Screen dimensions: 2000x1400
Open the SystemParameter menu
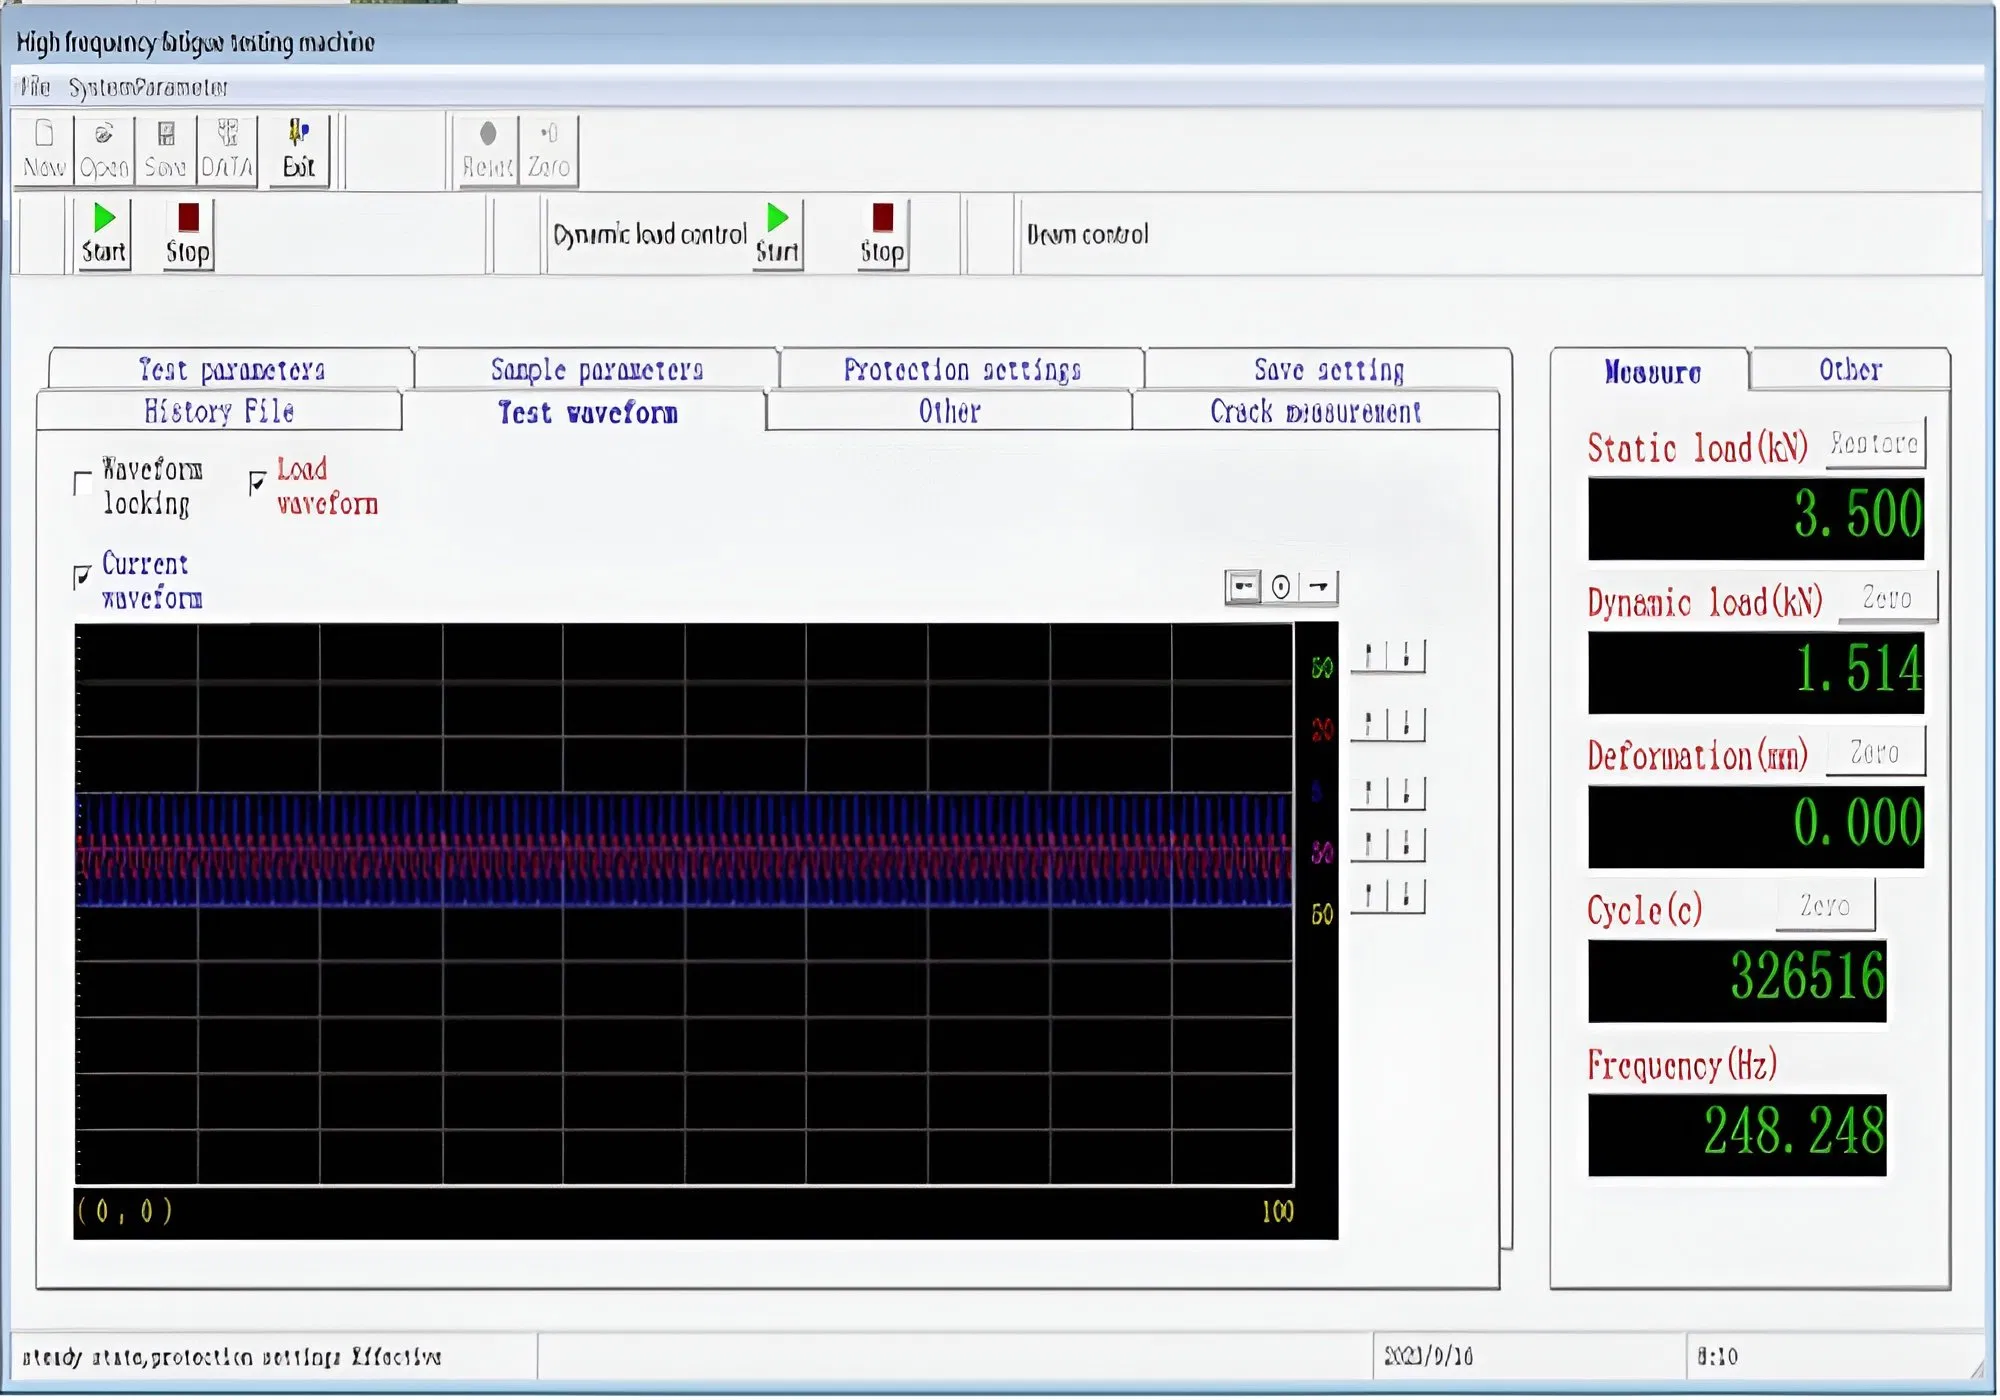pyautogui.click(x=148, y=88)
